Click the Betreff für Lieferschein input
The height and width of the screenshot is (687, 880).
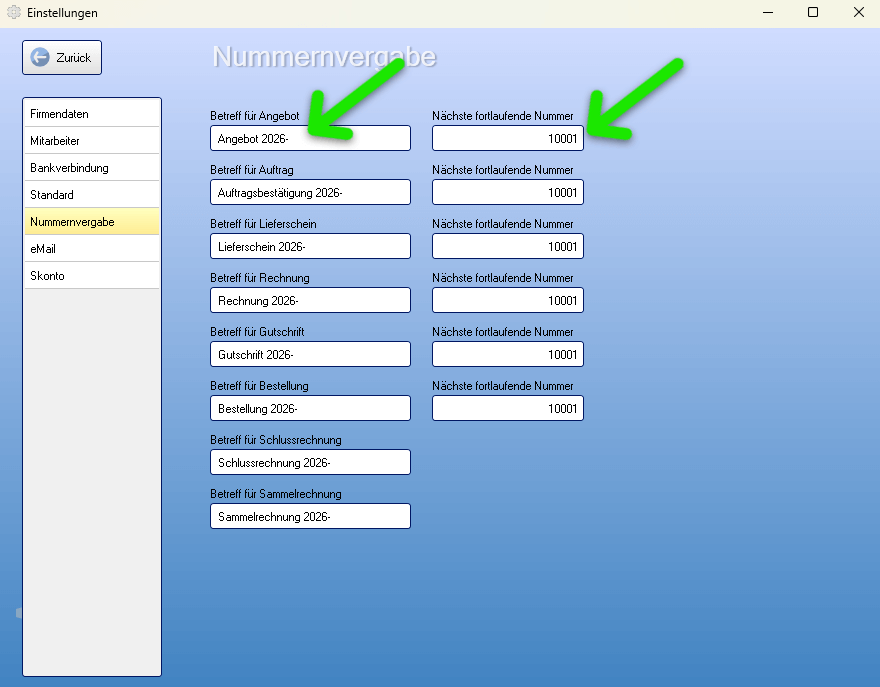point(310,246)
